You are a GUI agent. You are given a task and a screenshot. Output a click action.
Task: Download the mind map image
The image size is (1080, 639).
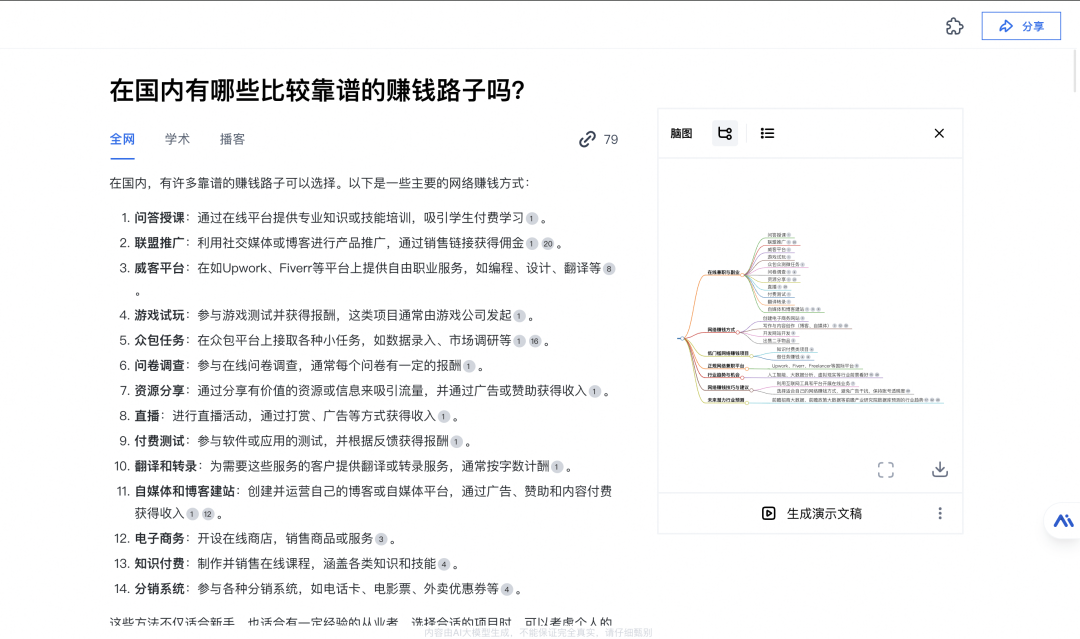pyautogui.click(x=939, y=470)
